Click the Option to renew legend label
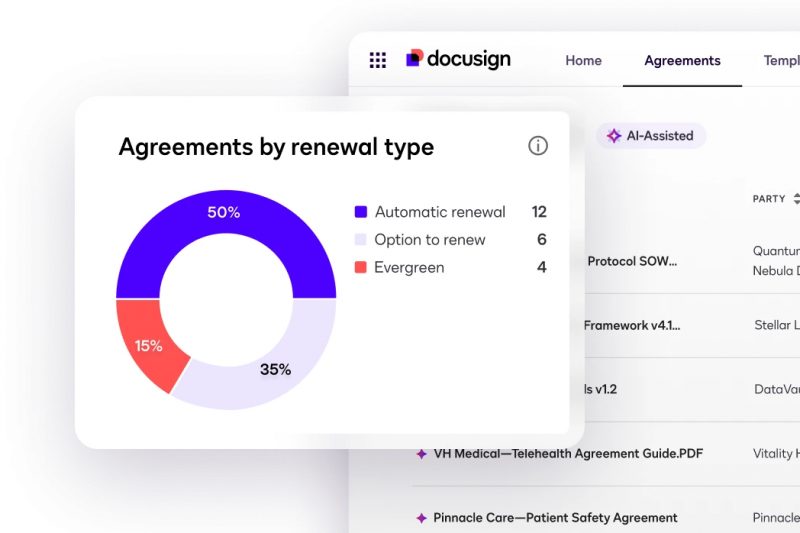Image resolution: width=800 pixels, height=533 pixels. 430,240
